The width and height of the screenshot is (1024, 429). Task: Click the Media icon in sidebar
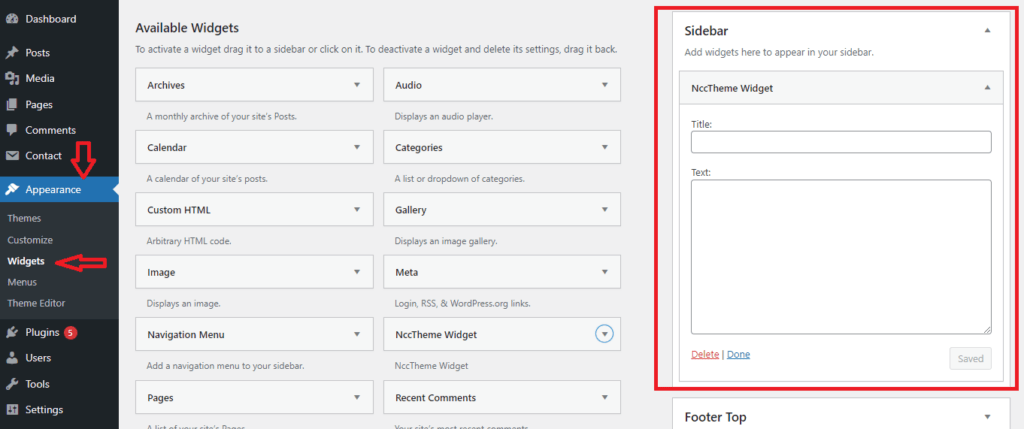click(12, 78)
